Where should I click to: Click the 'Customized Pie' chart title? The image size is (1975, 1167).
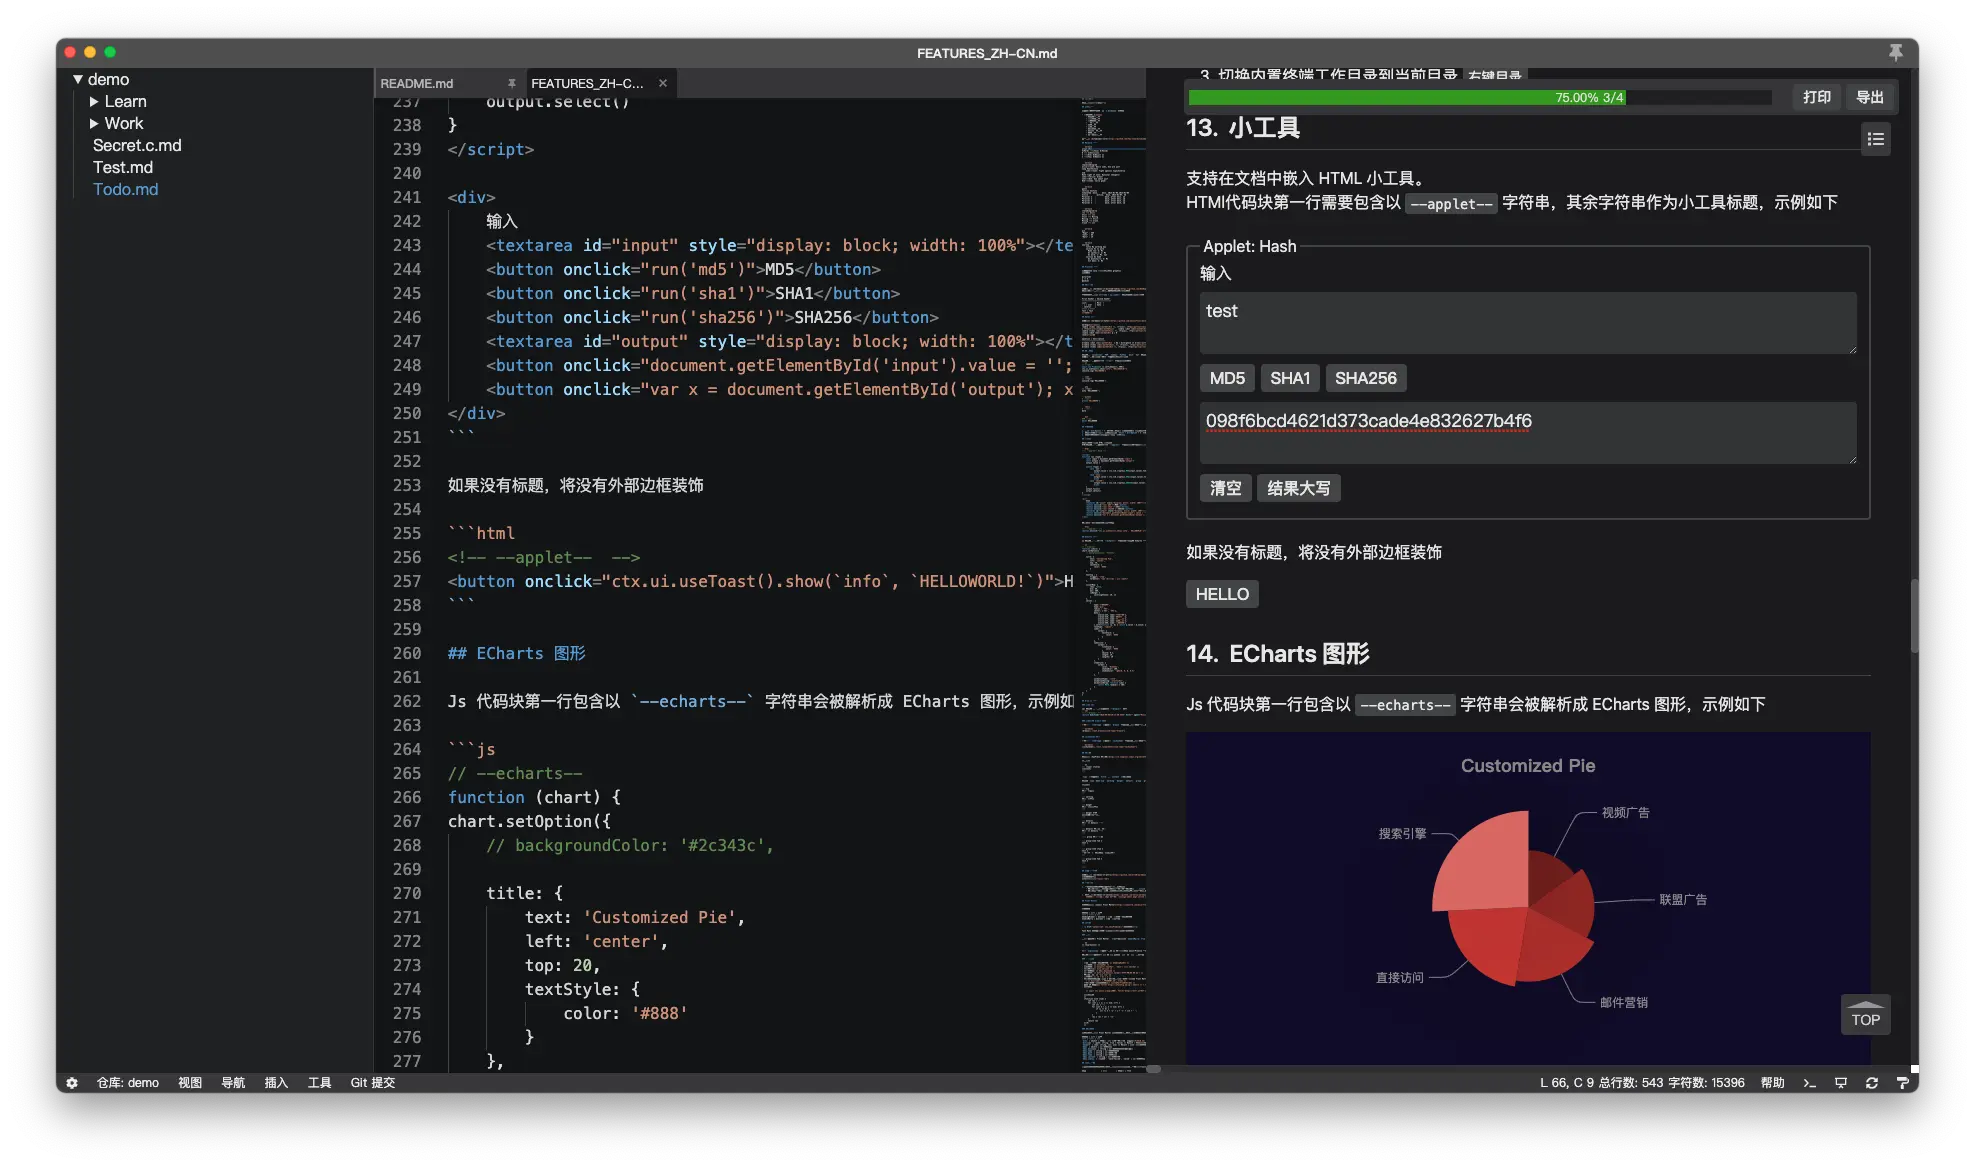tap(1528, 766)
